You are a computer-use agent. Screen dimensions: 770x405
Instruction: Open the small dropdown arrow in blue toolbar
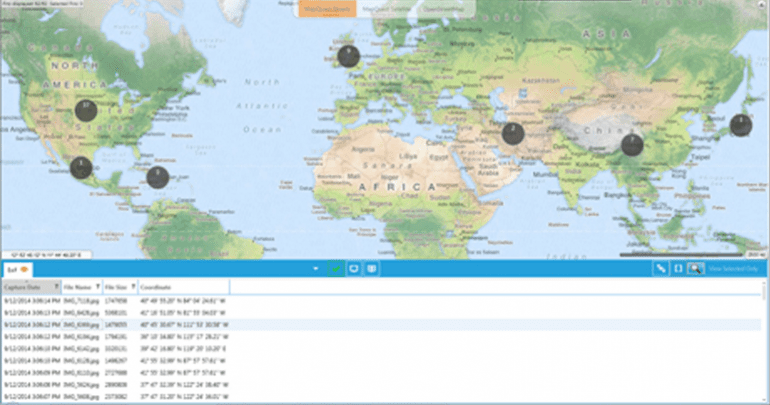tap(316, 269)
